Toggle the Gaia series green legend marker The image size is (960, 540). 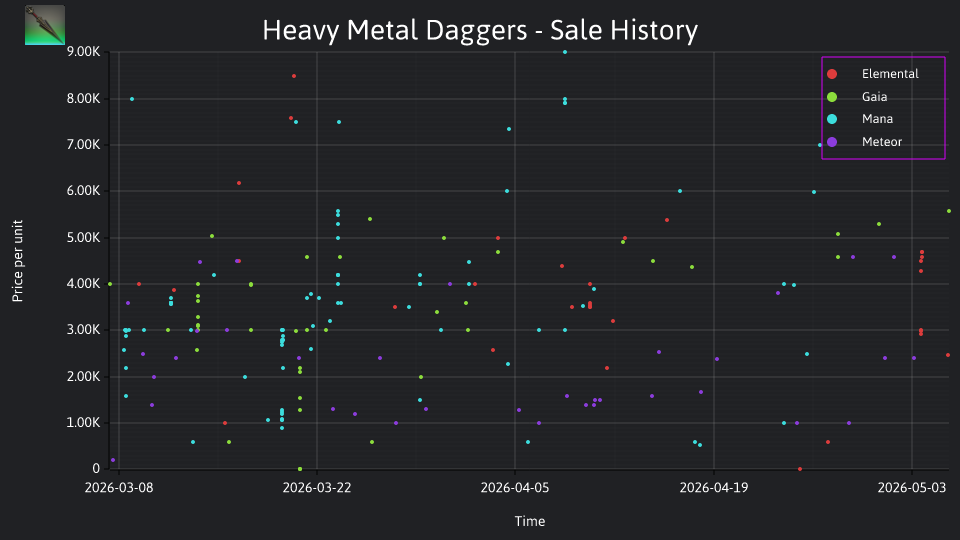coord(832,97)
